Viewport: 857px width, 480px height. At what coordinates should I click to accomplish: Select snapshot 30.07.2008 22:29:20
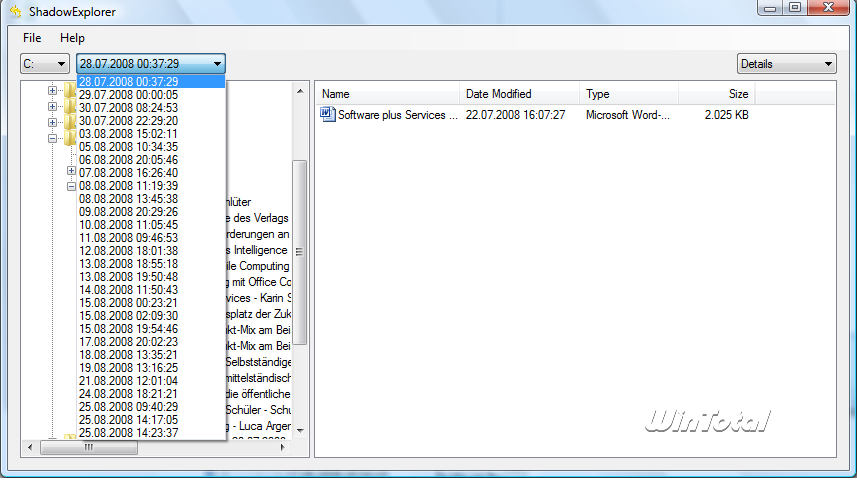(x=151, y=121)
